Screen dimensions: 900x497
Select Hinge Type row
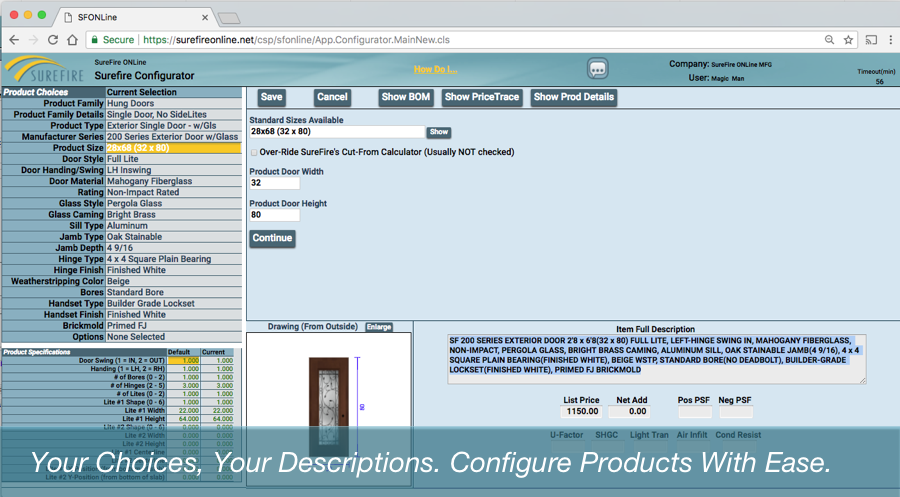point(122,259)
